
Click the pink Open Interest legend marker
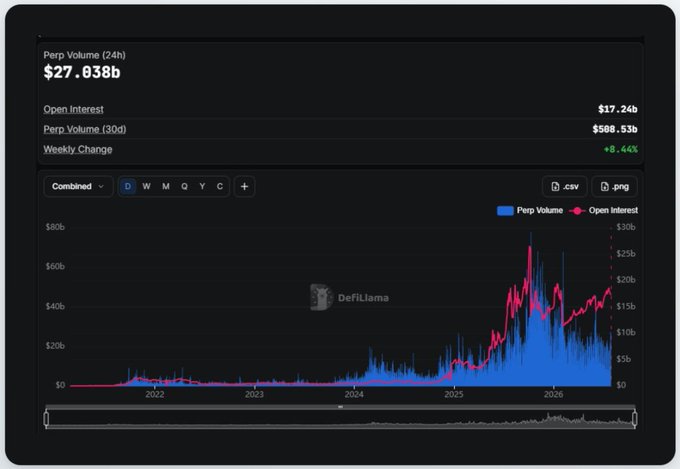[x=577, y=211]
